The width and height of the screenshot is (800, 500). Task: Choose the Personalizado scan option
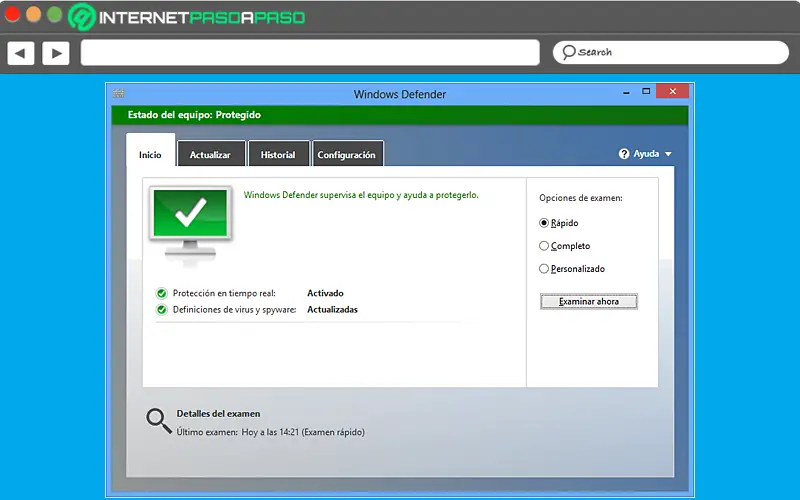544,269
